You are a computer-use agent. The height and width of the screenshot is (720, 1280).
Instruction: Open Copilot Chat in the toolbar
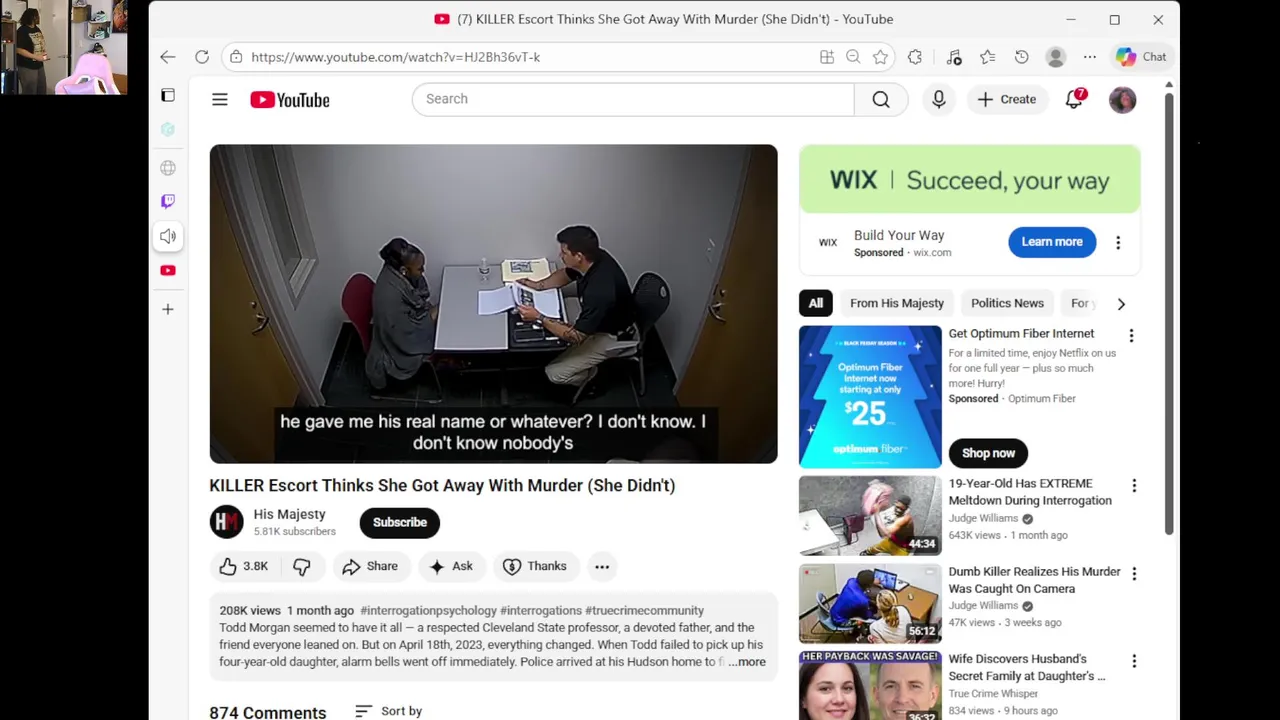(1142, 57)
